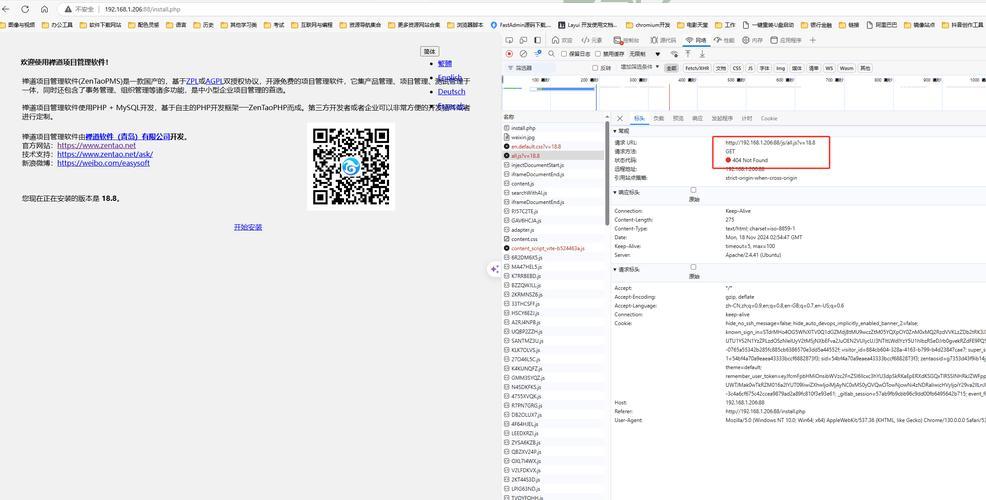Switch to the Performance (性能) tab
The image size is (986, 500).
pos(724,40)
